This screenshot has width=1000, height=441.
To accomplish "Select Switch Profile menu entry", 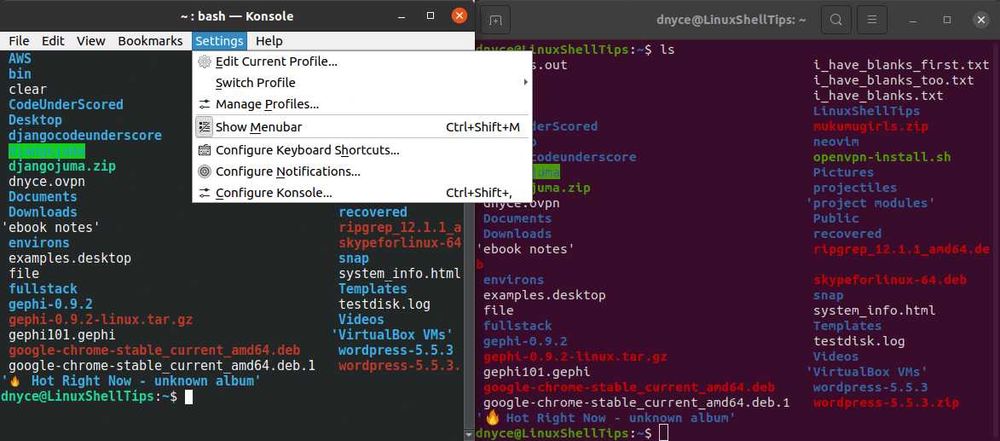I will coord(362,83).
